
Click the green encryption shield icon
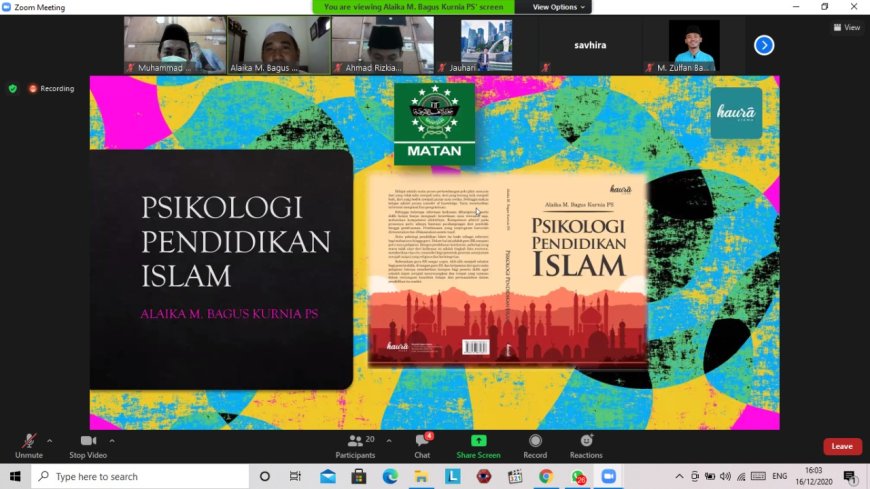tap(13, 88)
